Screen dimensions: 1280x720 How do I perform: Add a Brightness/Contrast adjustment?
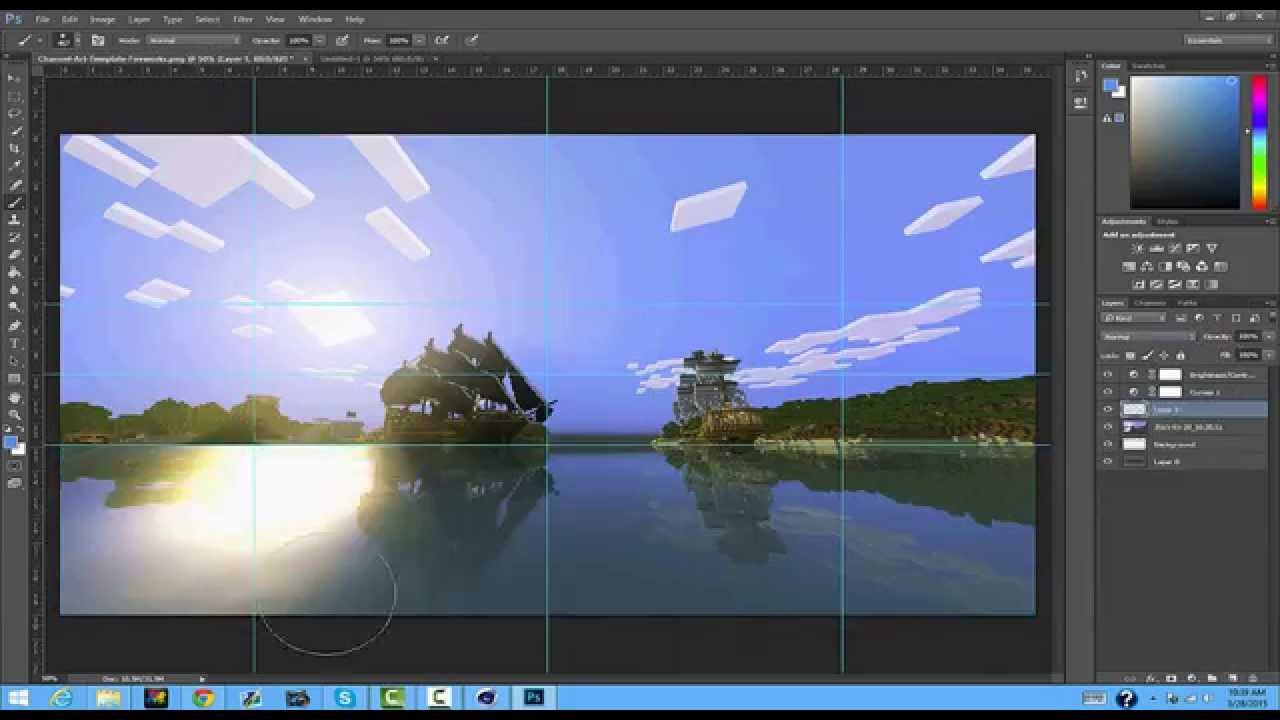tap(1138, 248)
